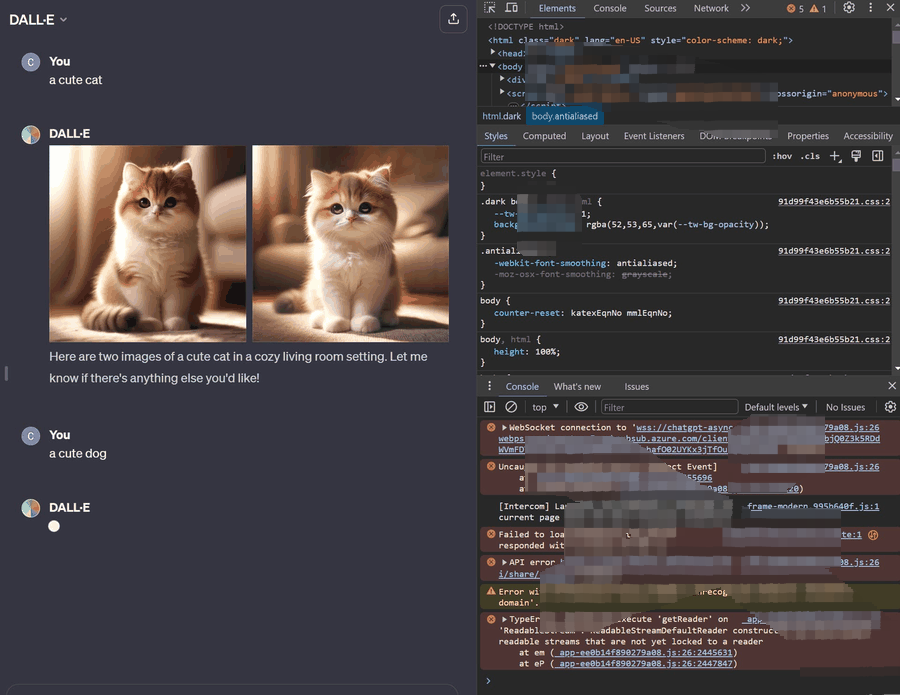Toggle the .cls element classes panel
Image resolution: width=900 pixels, height=695 pixels.
tap(810, 156)
